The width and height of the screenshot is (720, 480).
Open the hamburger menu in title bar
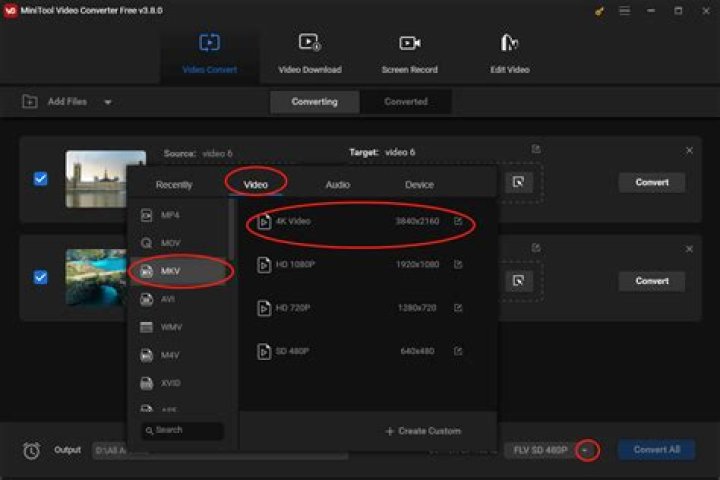[625, 11]
